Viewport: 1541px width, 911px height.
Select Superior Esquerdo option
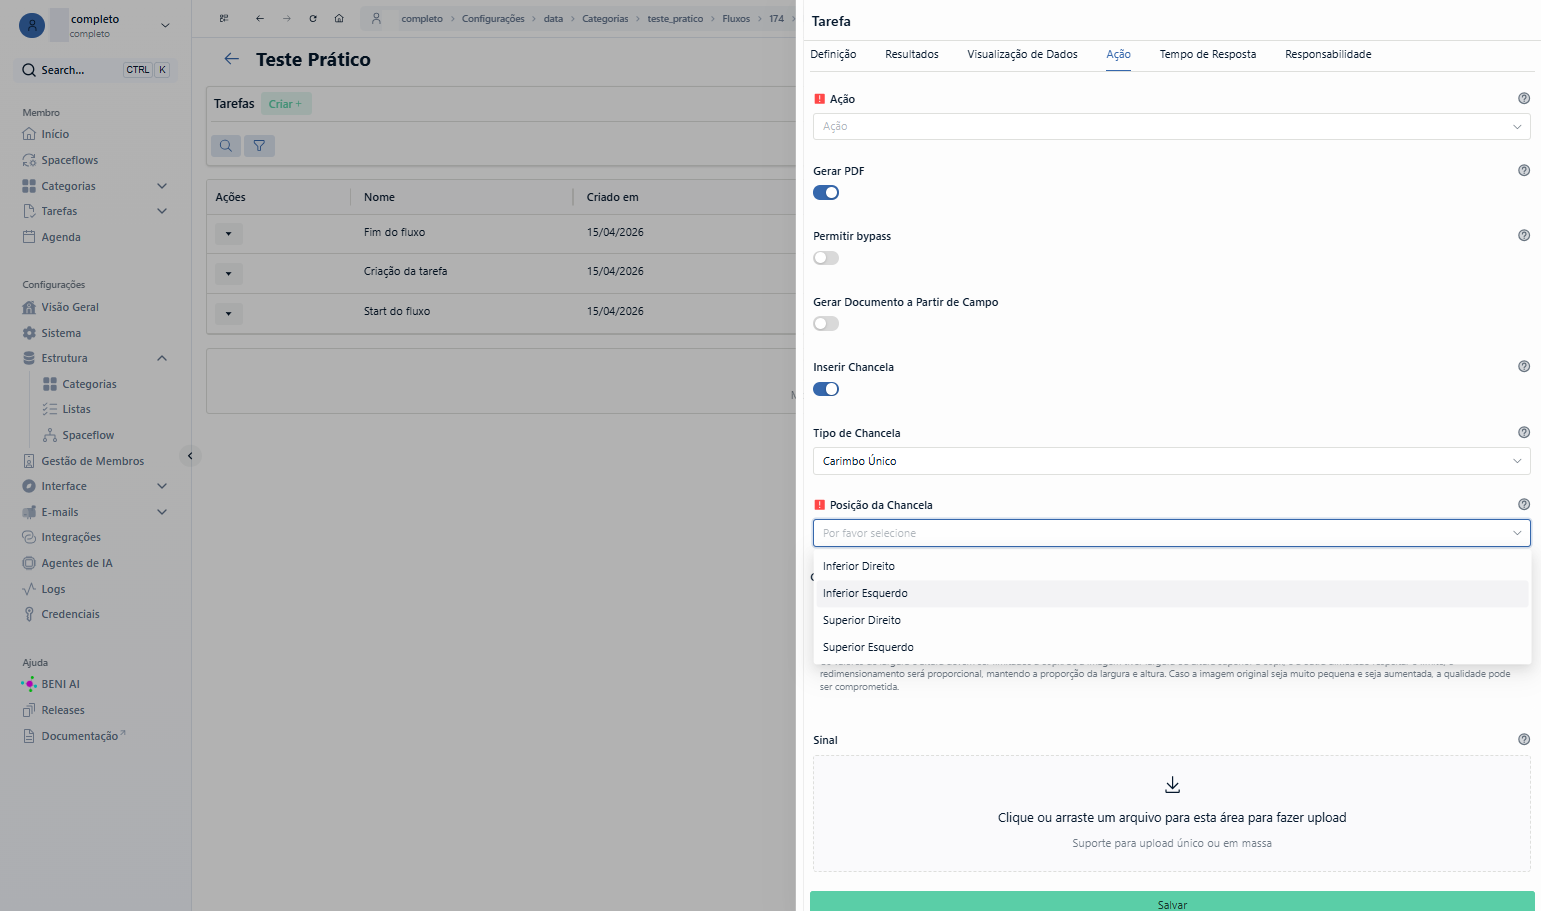[x=1171, y=647]
